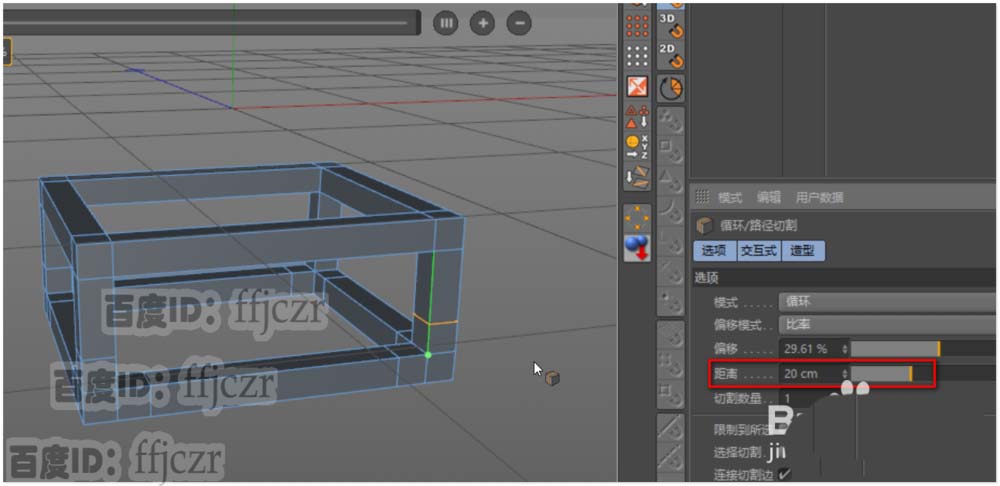Click the viewport top progress slider bar
This screenshot has width=1000, height=486.
(x=212, y=23)
